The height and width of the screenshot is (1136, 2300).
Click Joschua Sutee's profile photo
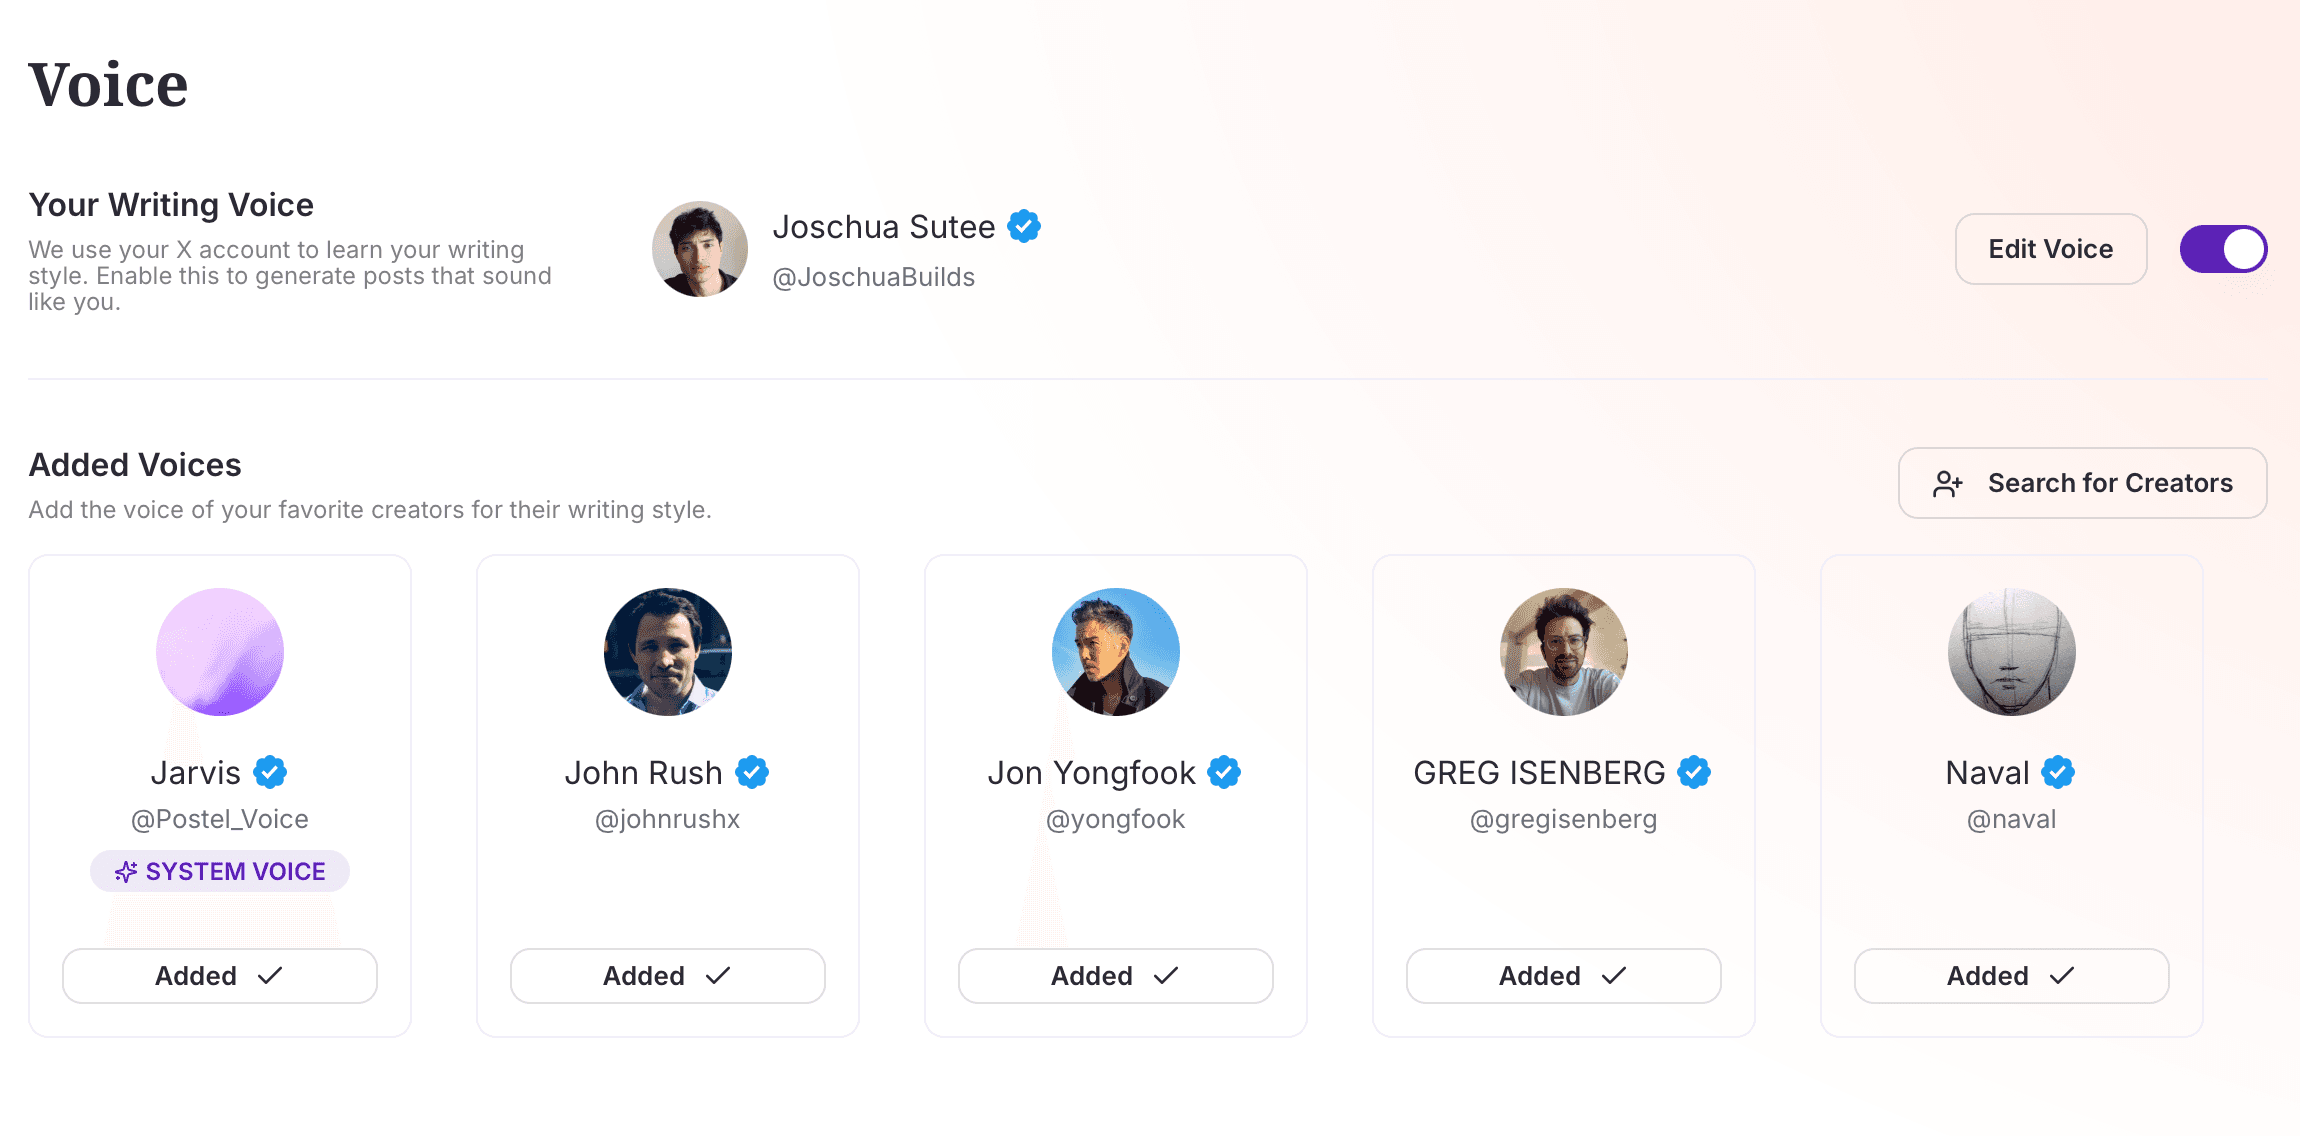[x=700, y=249]
